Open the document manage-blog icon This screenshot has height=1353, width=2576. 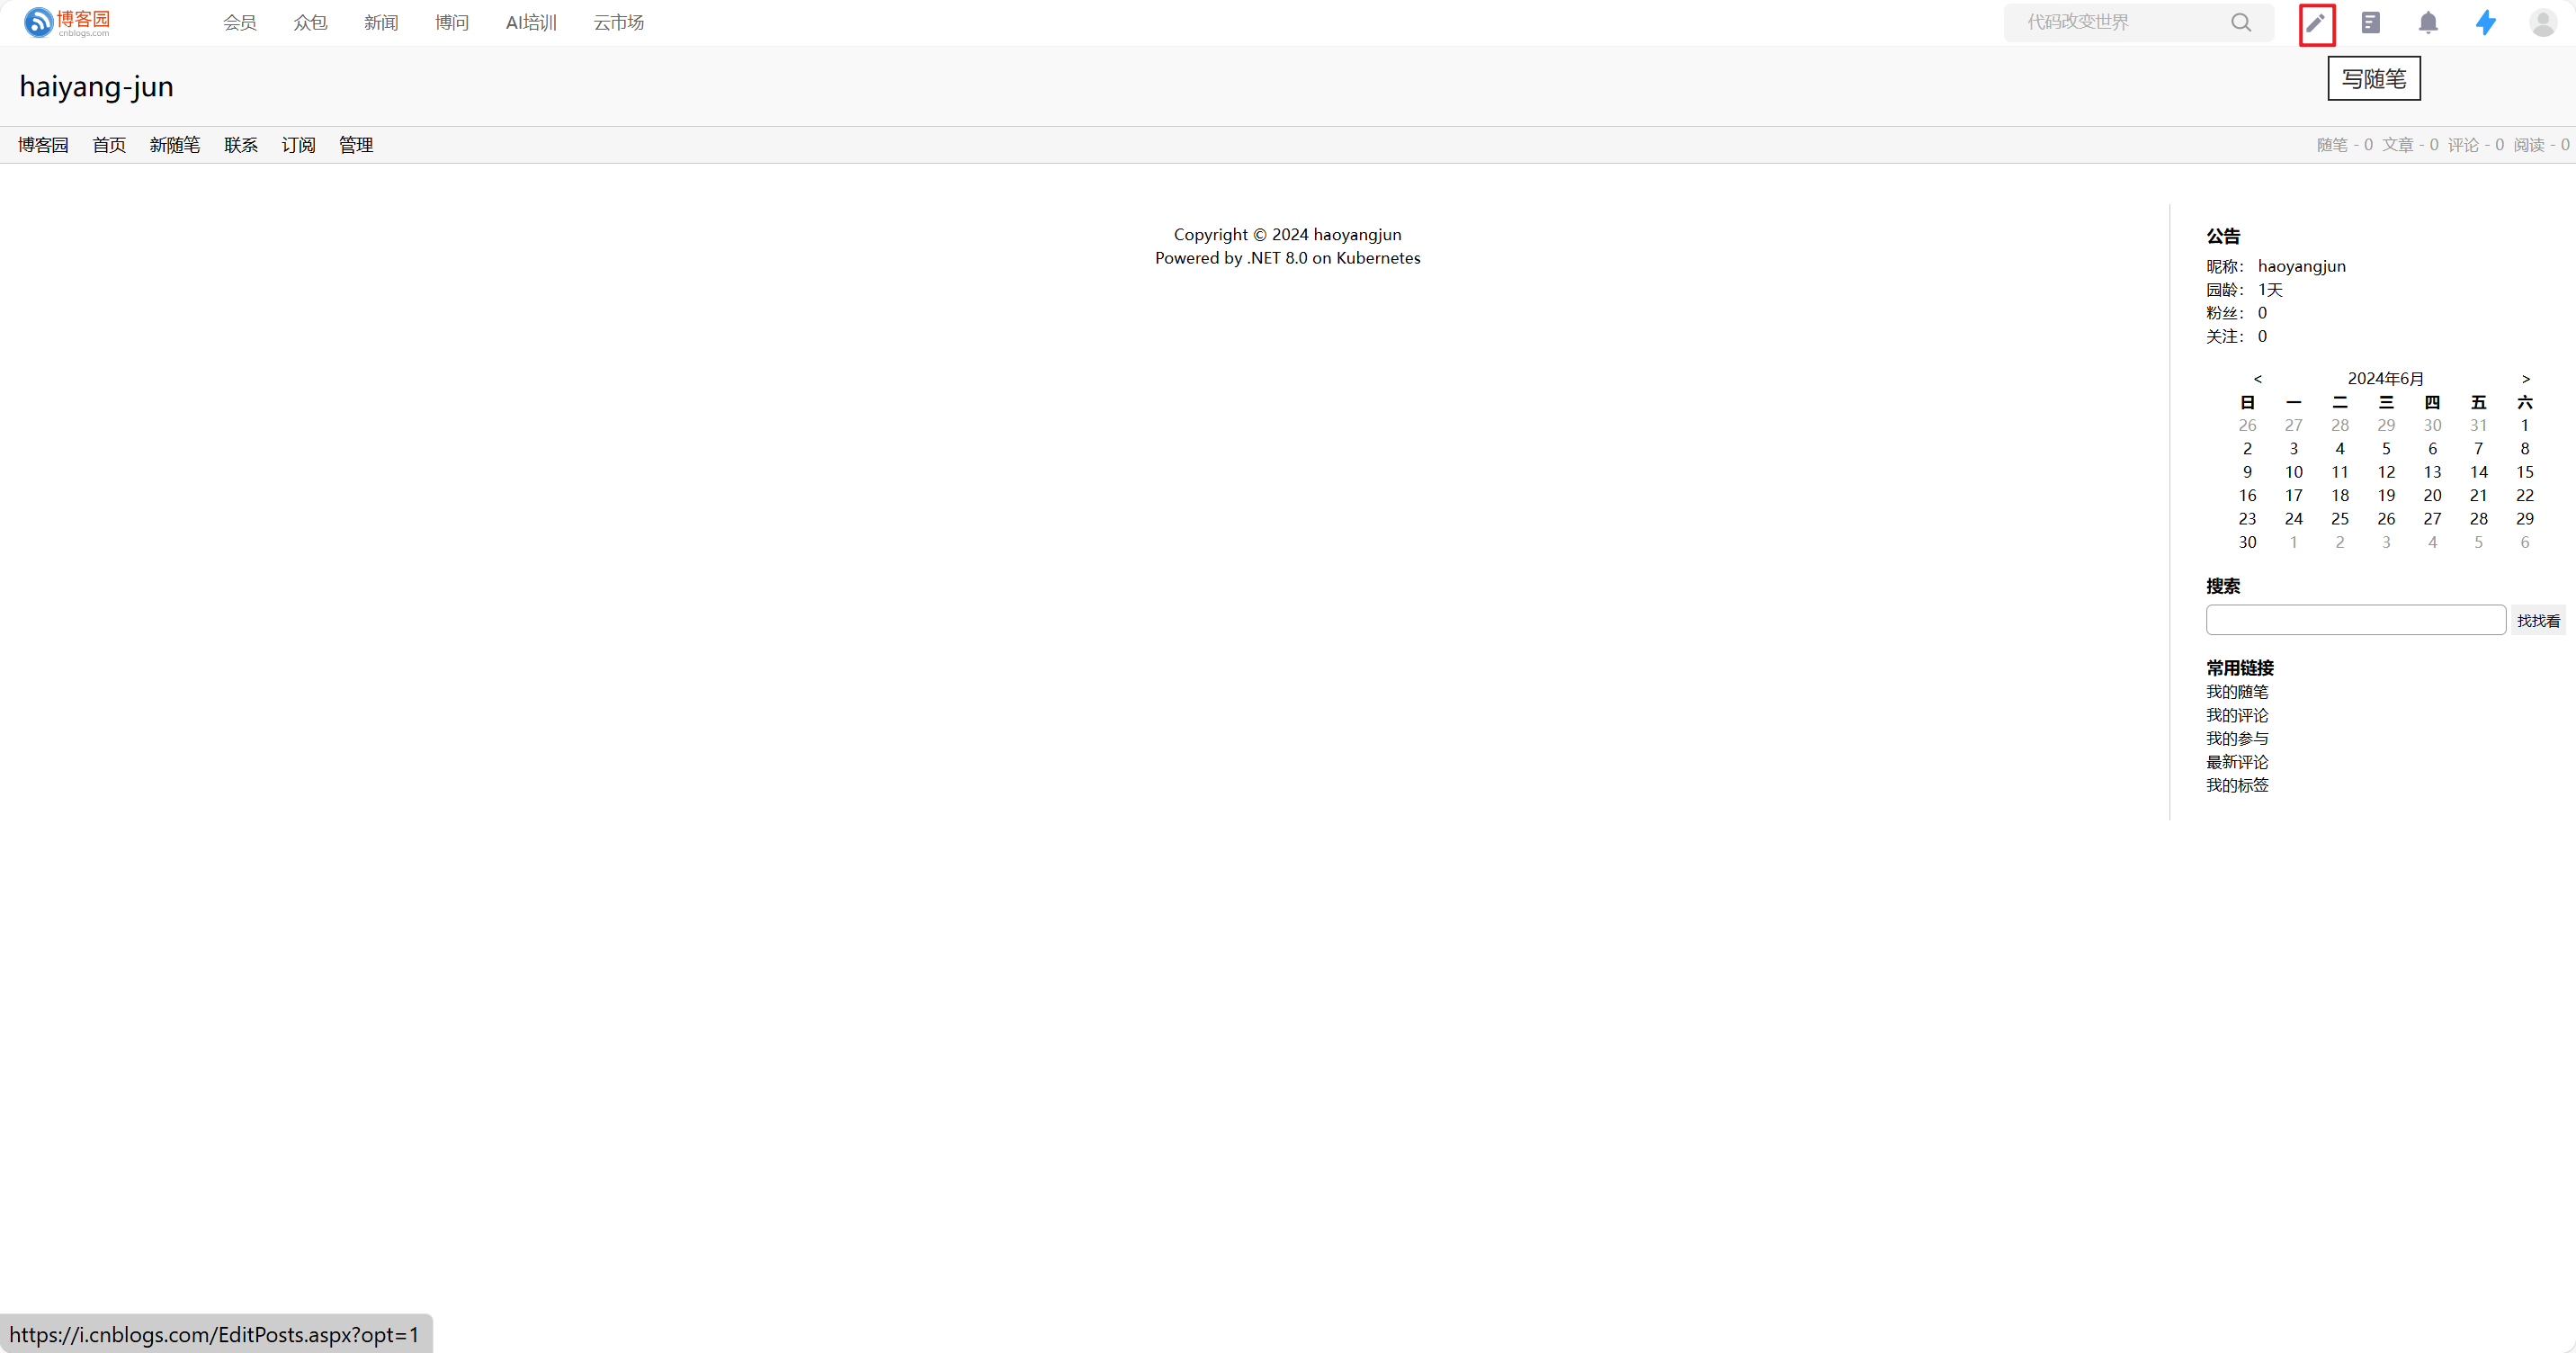tap(2371, 23)
